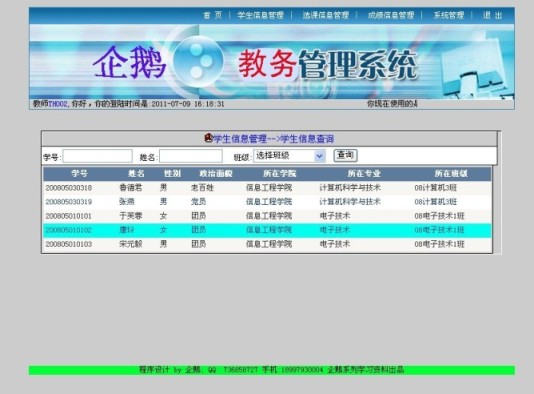
Task: Click the 学号 column header
Action: pos(79,174)
